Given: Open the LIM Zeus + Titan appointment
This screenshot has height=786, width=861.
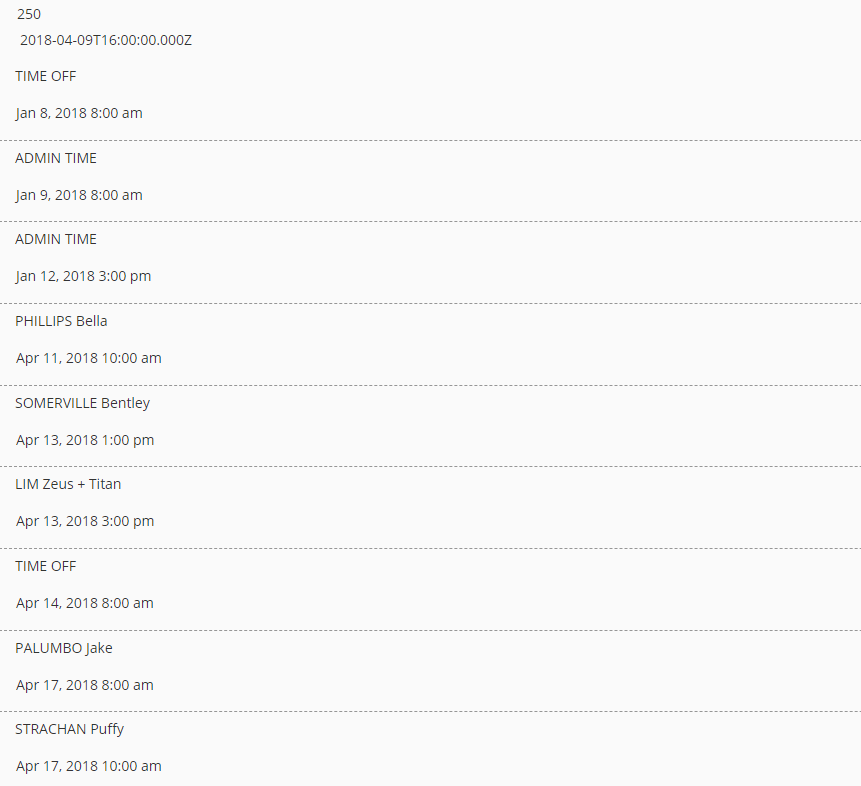Looking at the screenshot, I should tap(68, 484).
